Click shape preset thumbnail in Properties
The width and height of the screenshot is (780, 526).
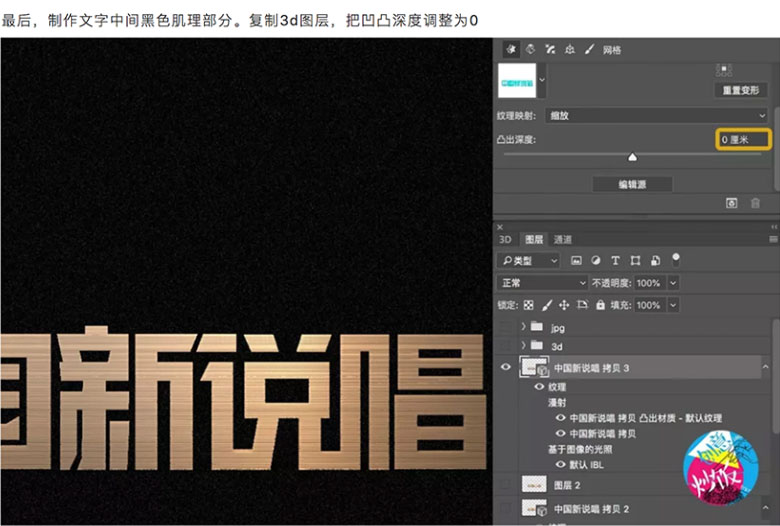coord(517,81)
